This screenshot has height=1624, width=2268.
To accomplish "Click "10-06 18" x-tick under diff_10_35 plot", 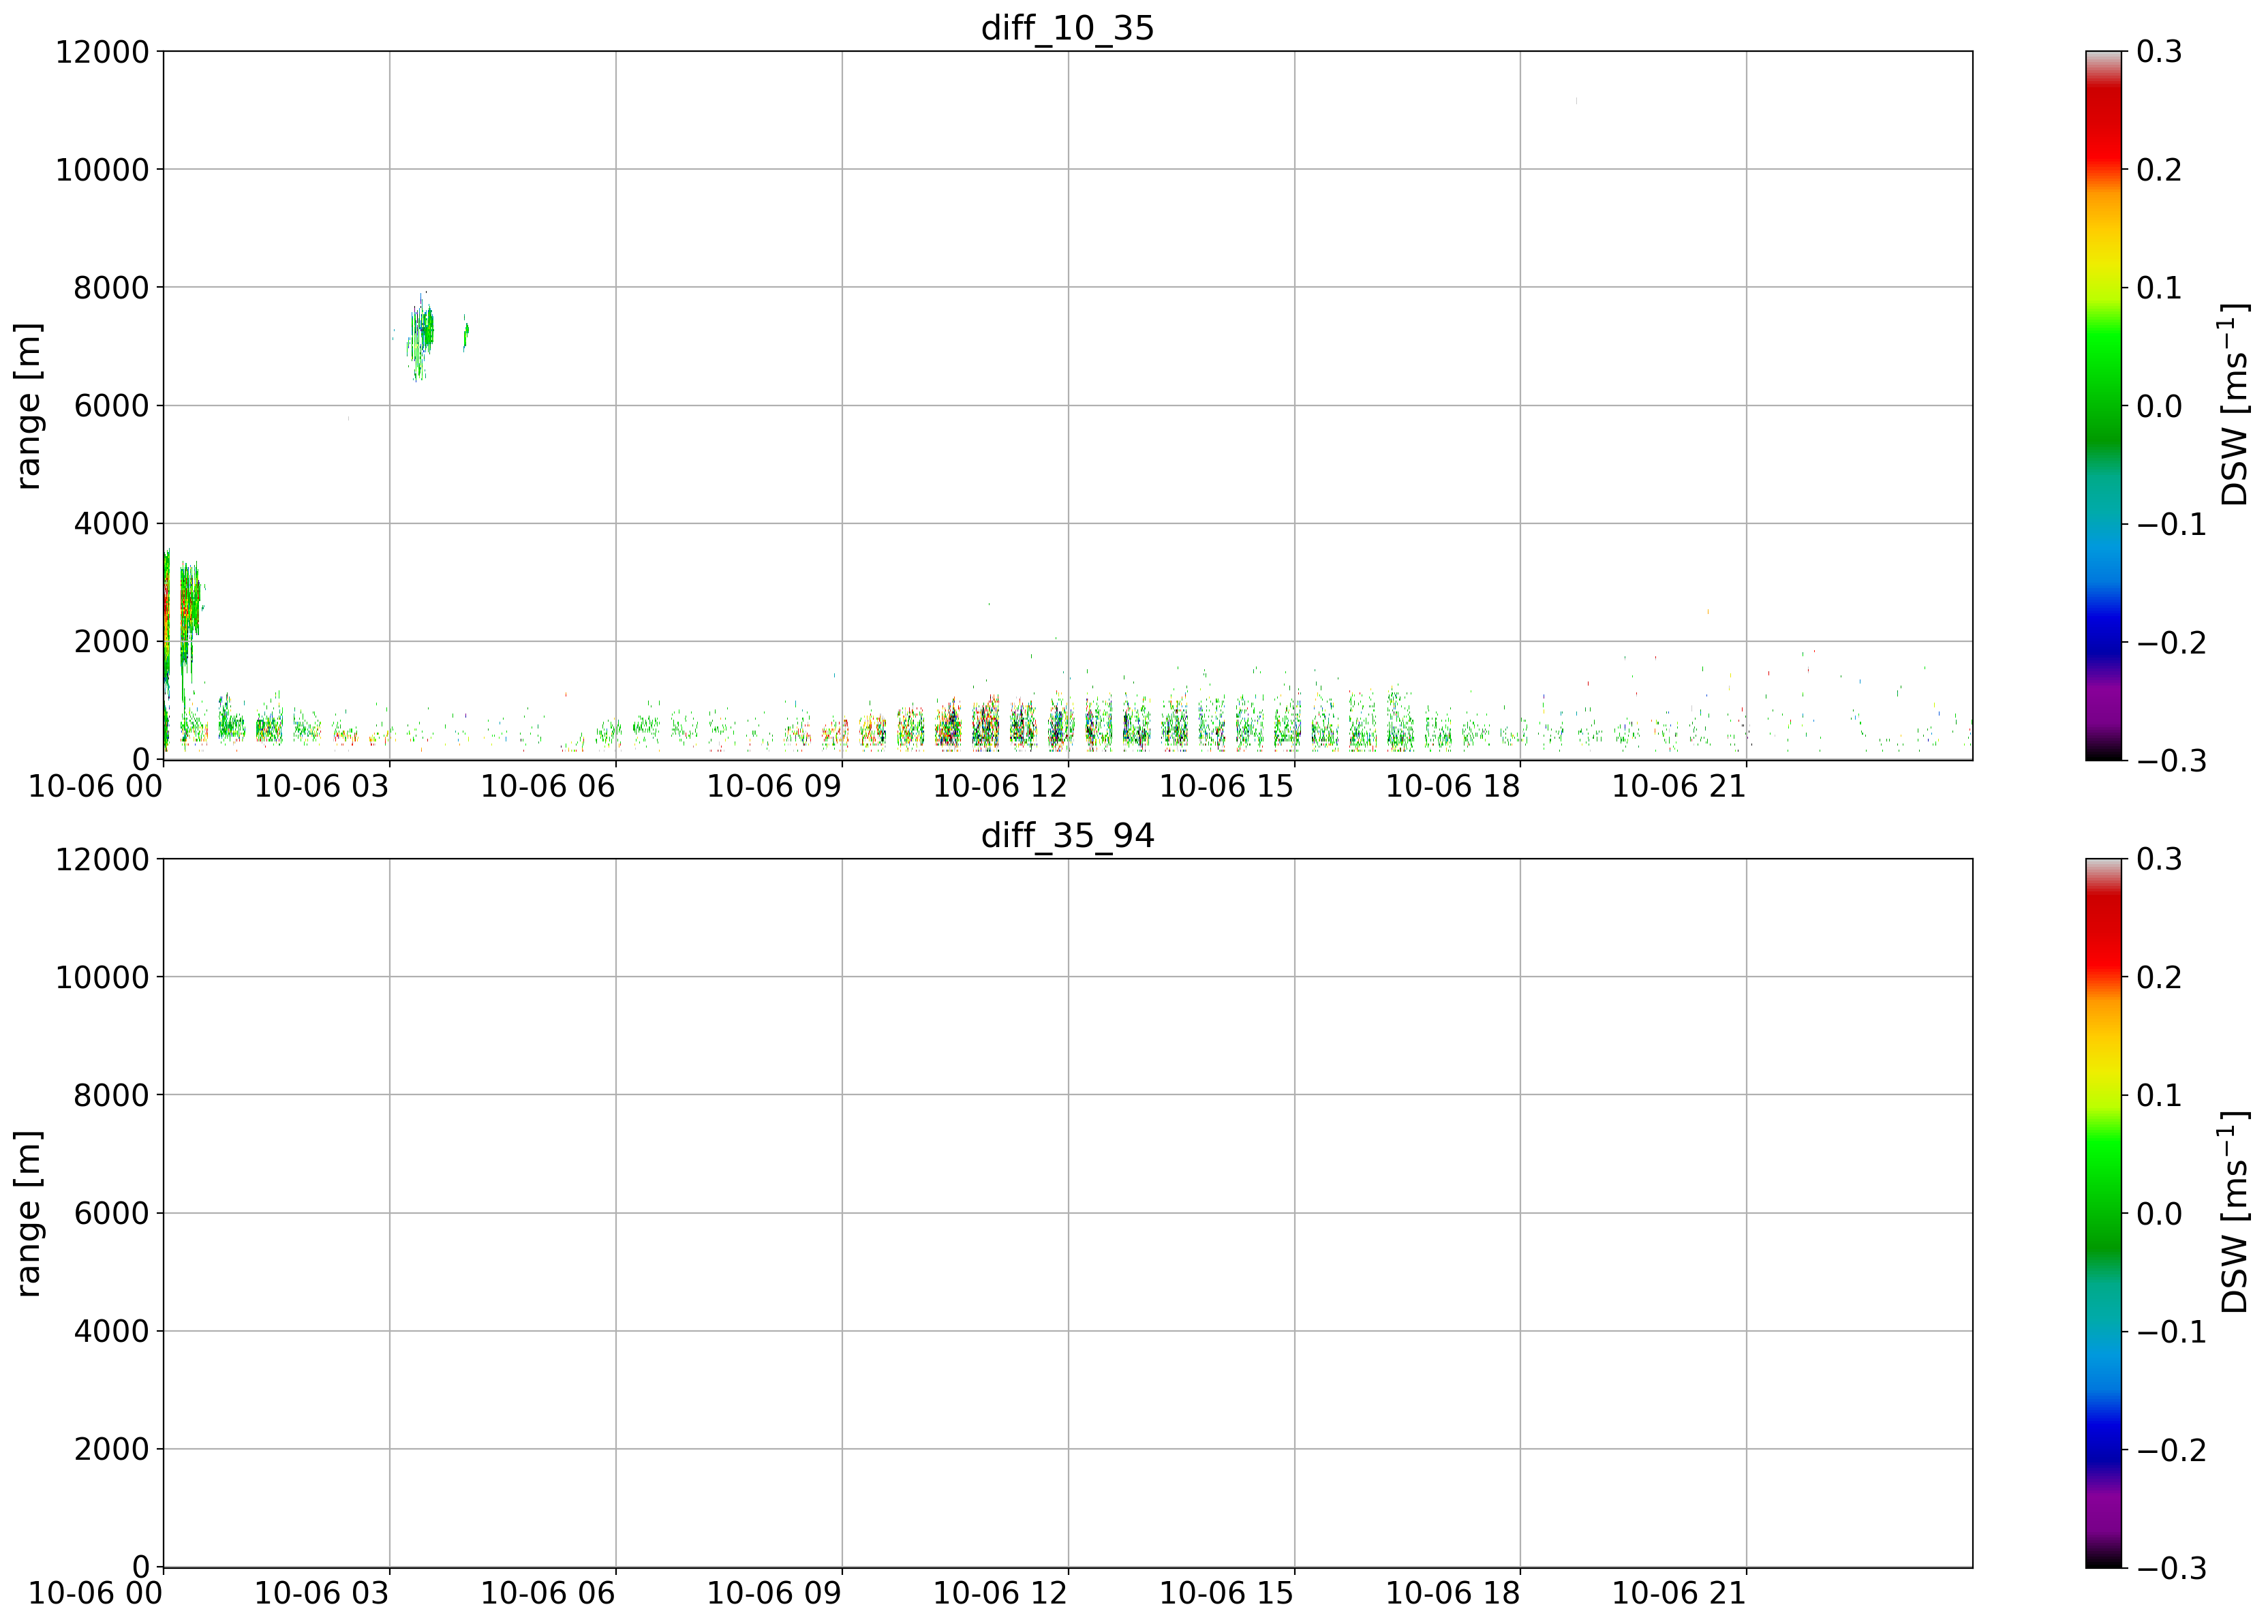I will 1452,786.
